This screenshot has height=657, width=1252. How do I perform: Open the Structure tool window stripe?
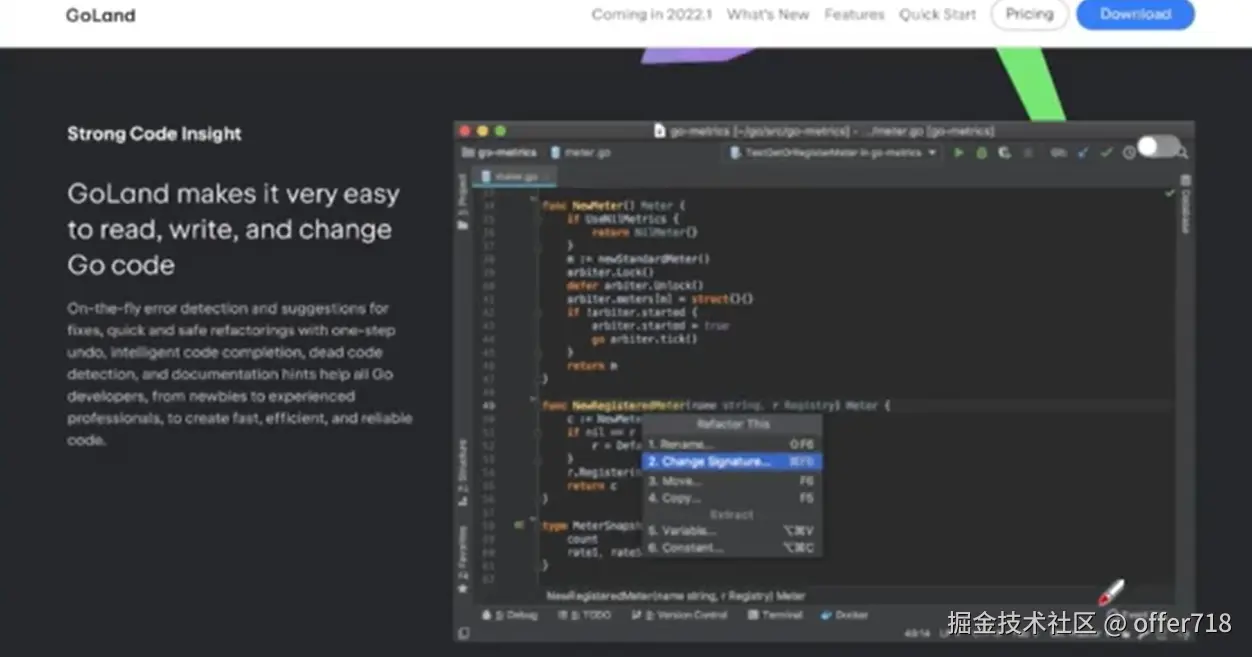[x=462, y=471]
